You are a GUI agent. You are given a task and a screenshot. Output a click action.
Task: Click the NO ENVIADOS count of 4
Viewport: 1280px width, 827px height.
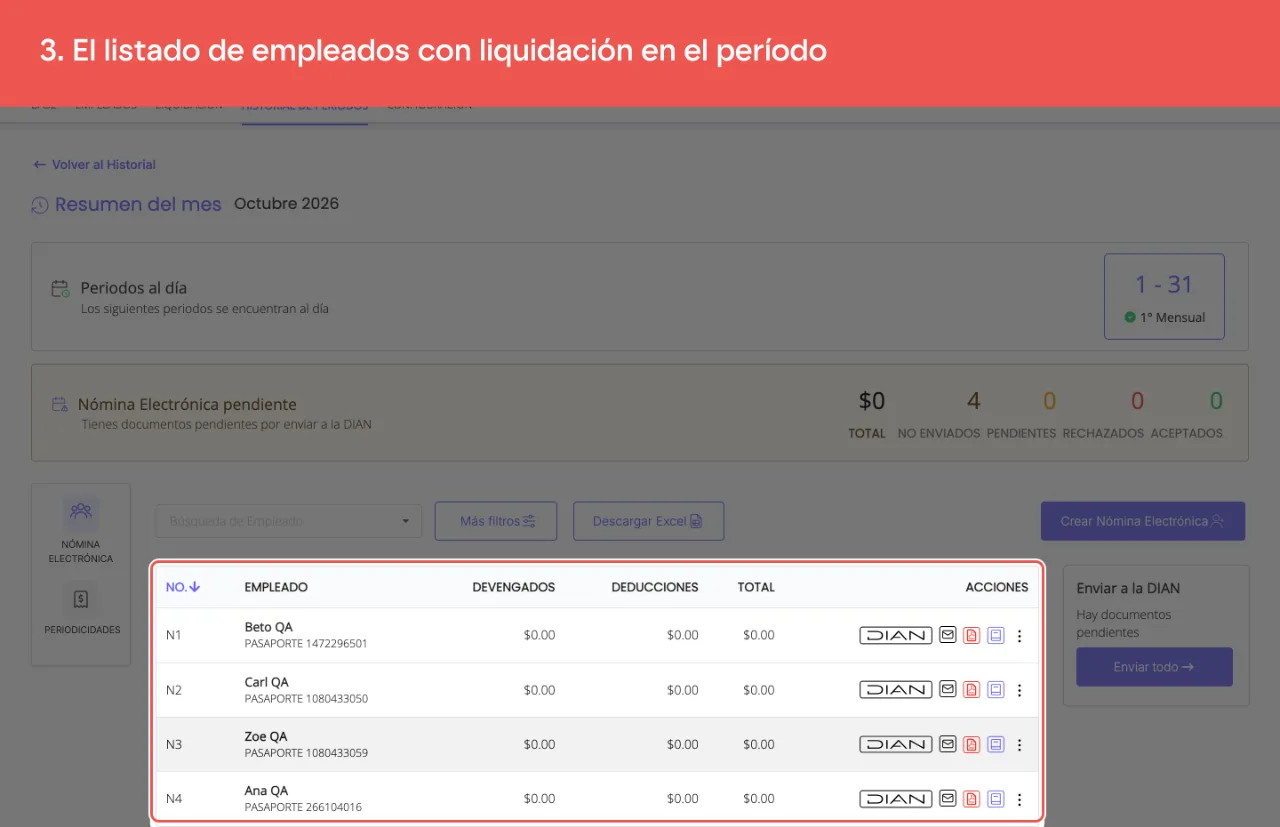click(973, 402)
